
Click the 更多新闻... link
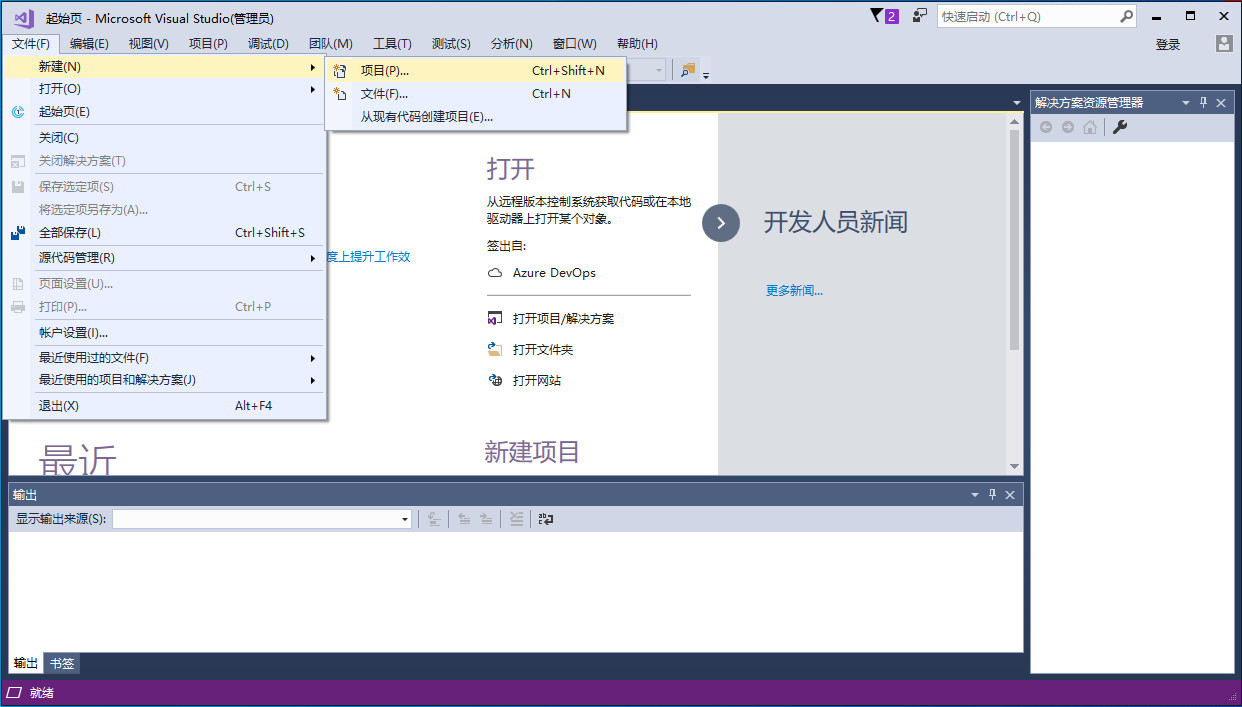pos(794,291)
